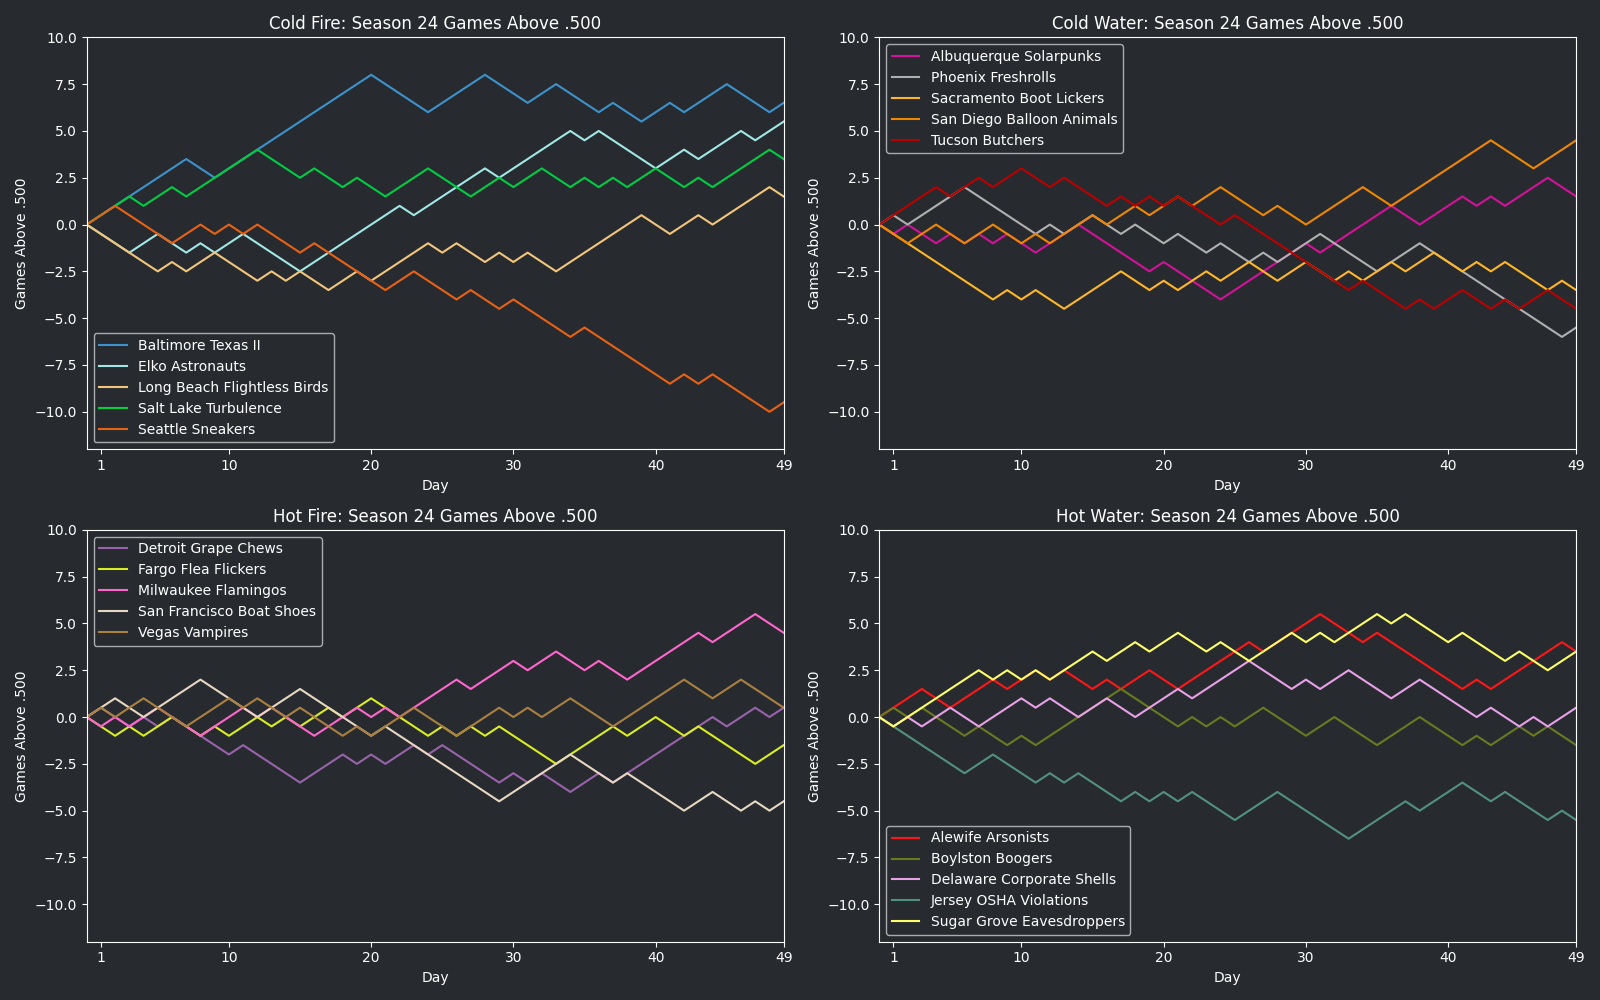Click the Hot Fire chart title
The image size is (1600, 1000).
[434, 516]
